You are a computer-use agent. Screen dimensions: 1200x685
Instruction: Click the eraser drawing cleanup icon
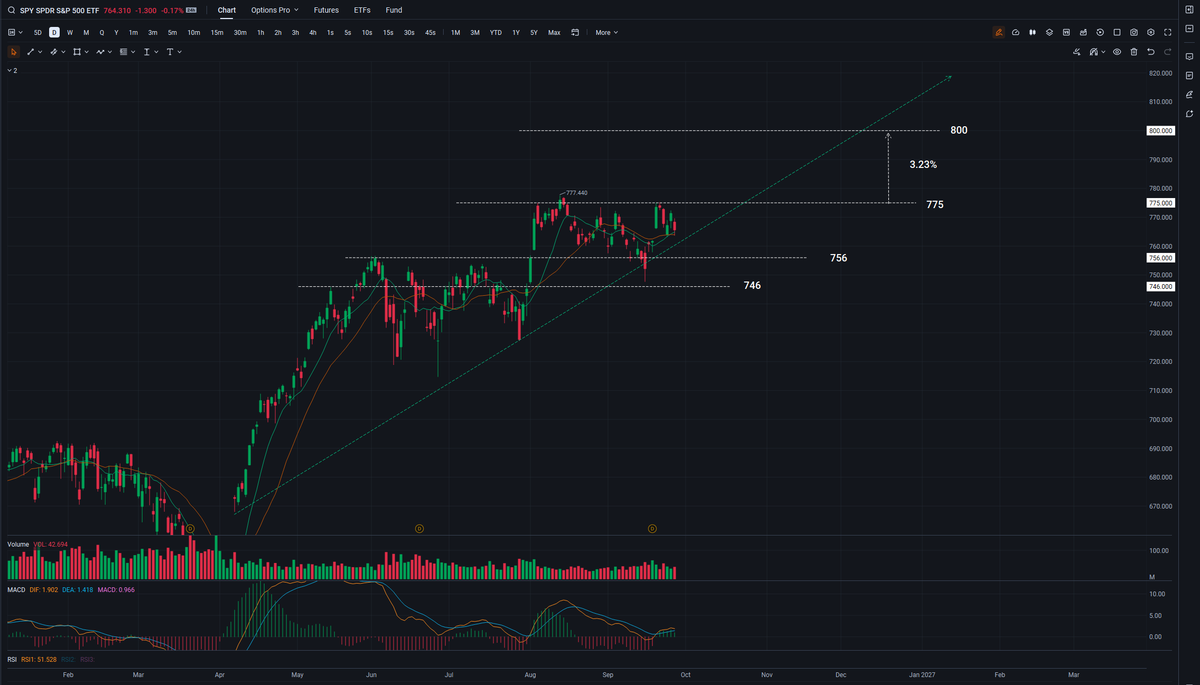(1077, 51)
